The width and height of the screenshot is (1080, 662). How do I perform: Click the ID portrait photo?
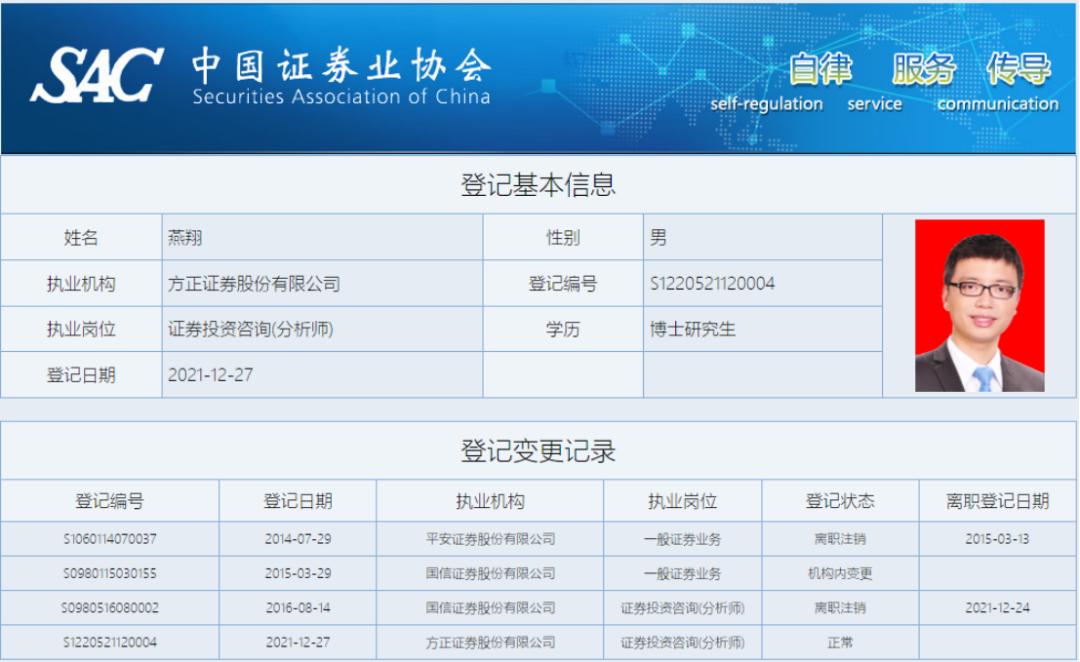[979, 306]
